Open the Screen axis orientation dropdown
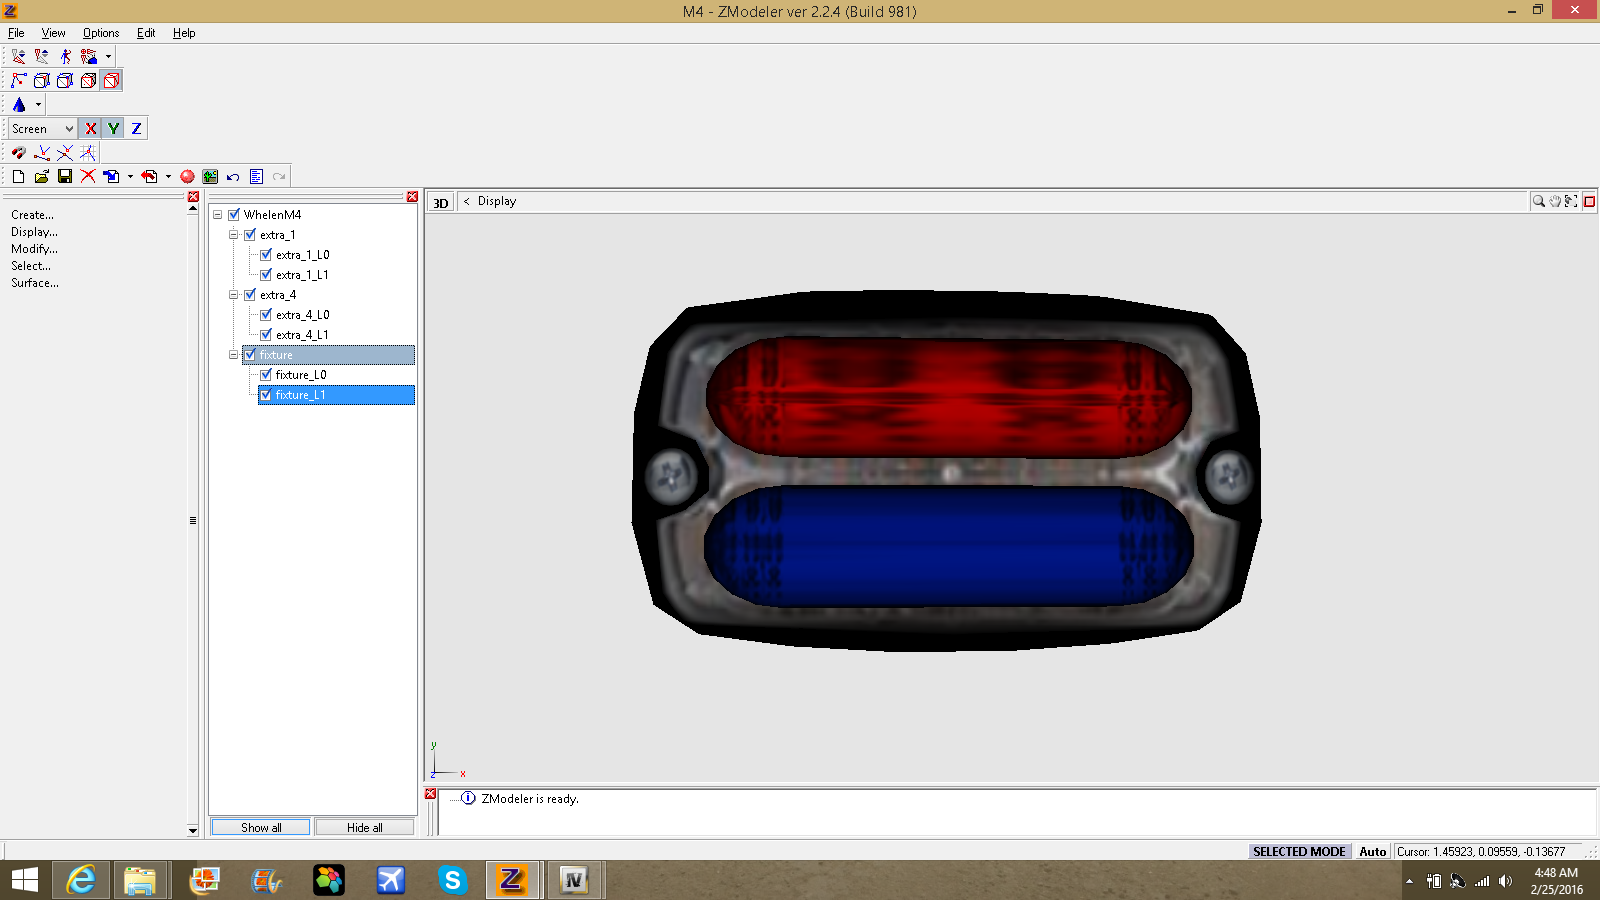The width and height of the screenshot is (1600, 900). click(43, 129)
